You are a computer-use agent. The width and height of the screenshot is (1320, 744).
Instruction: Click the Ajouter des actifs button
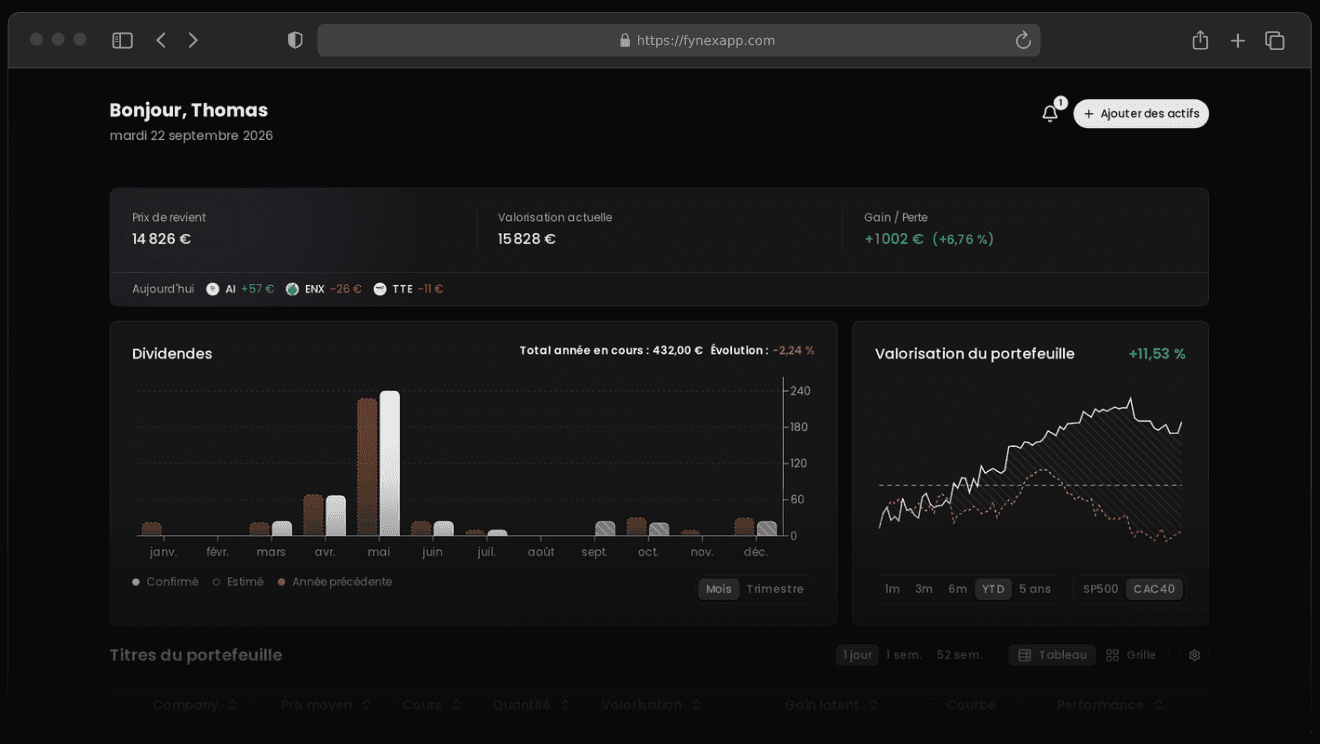click(1141, 114)
